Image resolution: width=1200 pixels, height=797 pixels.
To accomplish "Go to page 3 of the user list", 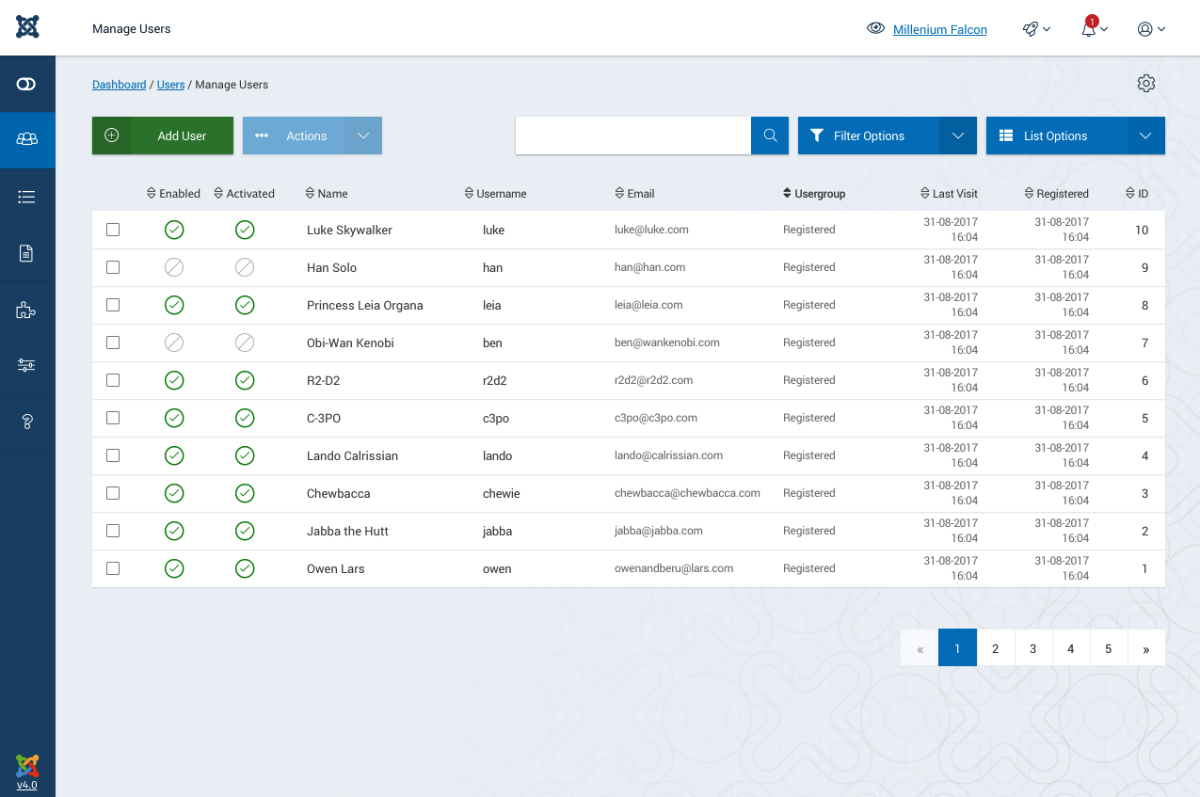I will [1033, 647].
